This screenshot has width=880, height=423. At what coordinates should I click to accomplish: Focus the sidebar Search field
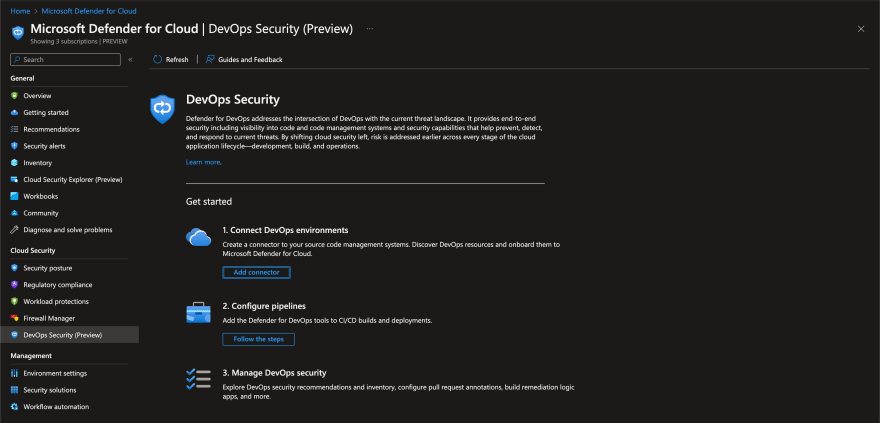66,59
